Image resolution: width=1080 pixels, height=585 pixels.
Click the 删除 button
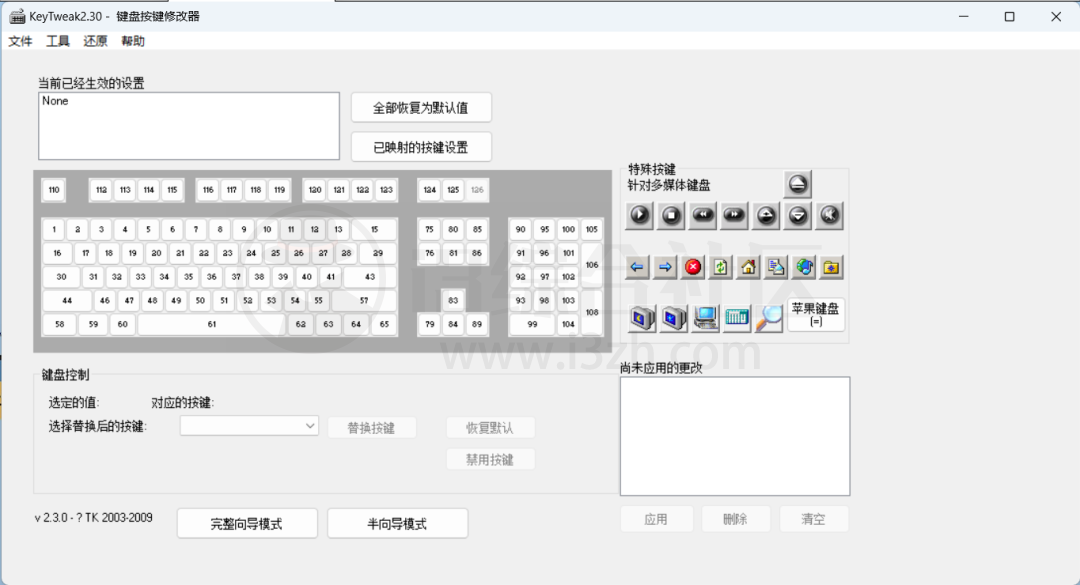pos(735,520)
